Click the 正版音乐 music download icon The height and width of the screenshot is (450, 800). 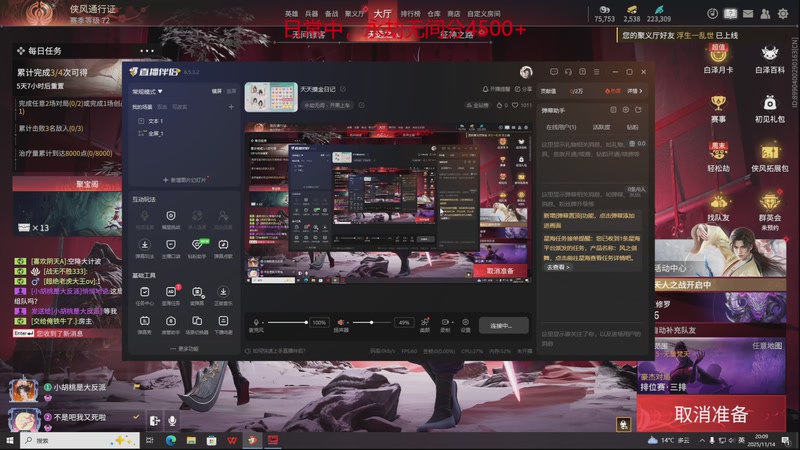pyautogui.click(x=223, y=295)
